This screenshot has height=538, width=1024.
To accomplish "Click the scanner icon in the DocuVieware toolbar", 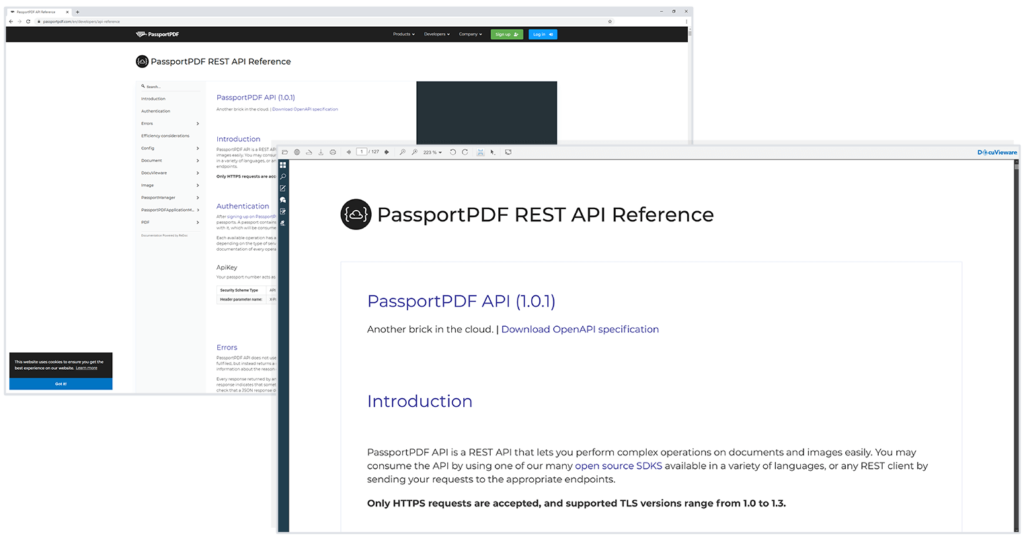I will pyautogui.click(x=309, y=152).
